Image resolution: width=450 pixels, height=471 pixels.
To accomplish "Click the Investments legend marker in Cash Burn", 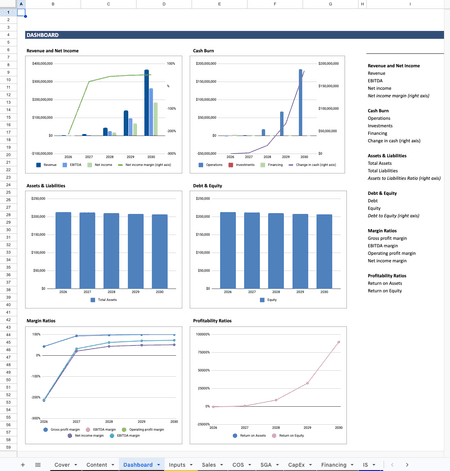I will point(231,165).
